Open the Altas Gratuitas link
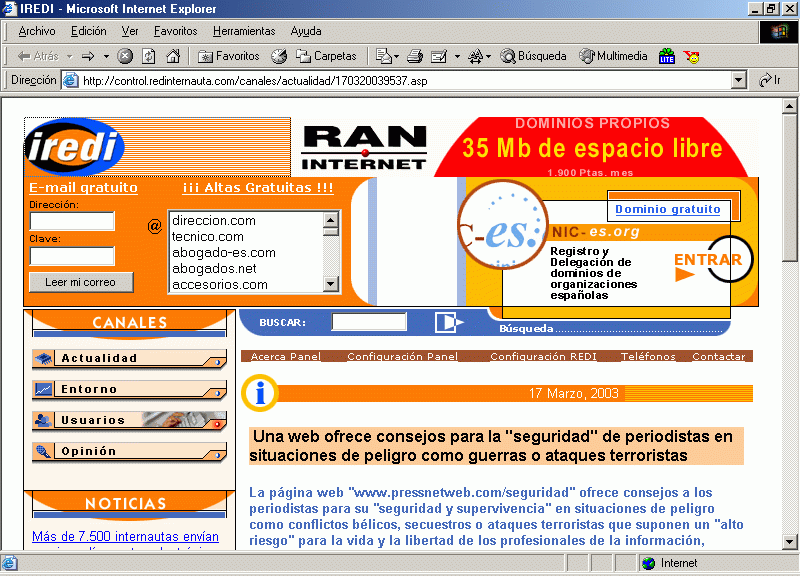Viewport: 800px width, 576px height. point(258,188)
